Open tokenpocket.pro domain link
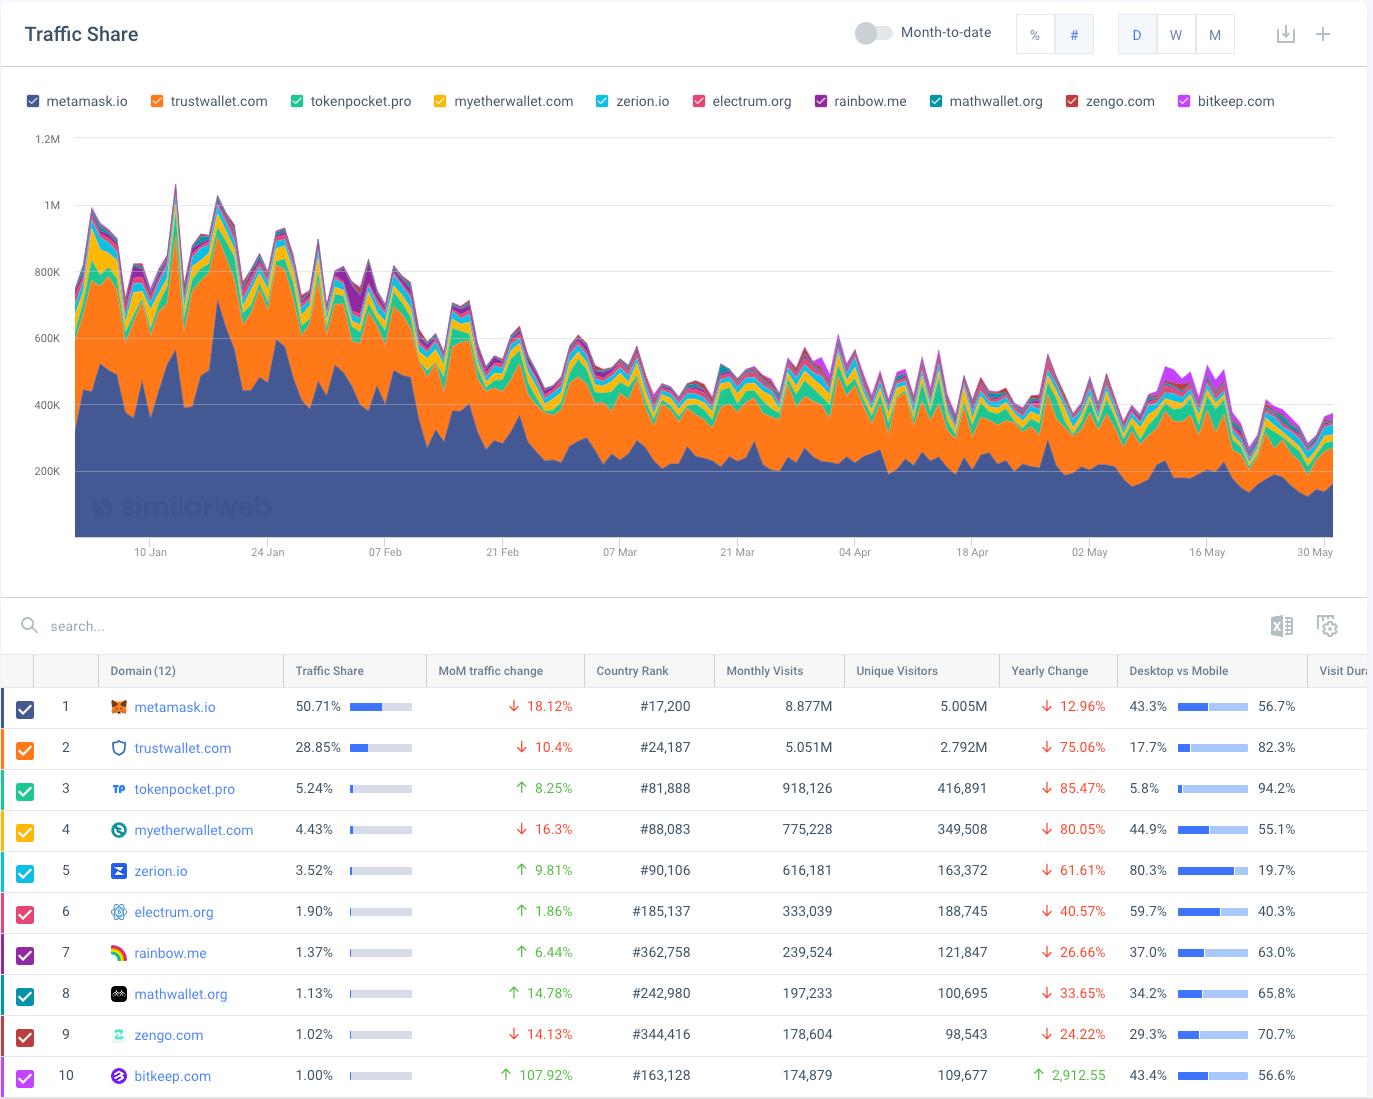Screen dimensions: 1373x1099 coord(185,789)
